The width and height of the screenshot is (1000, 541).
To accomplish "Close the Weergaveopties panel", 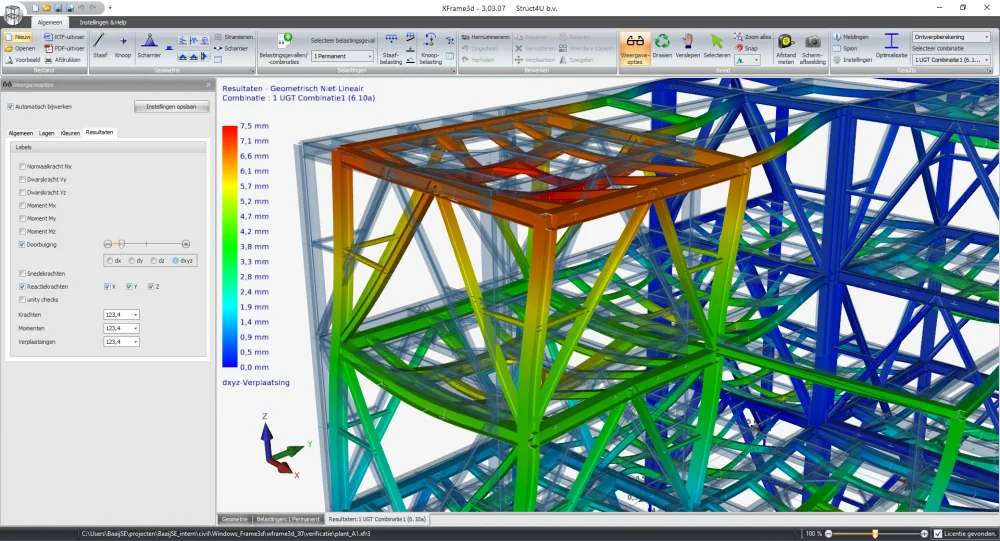I will pos(209,84).
